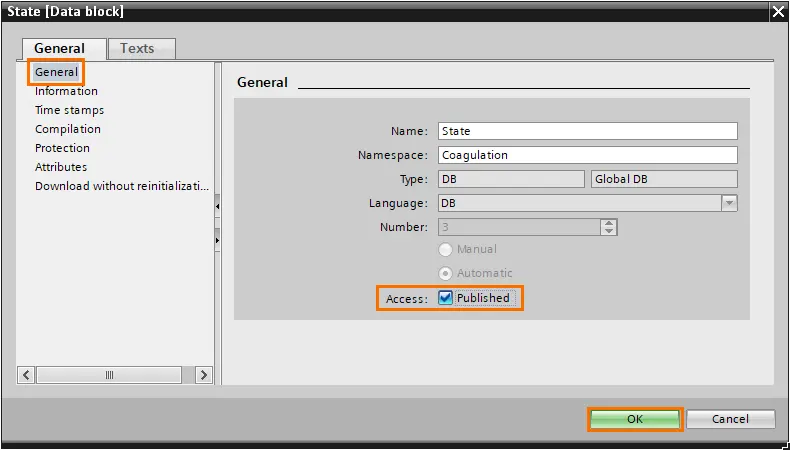790x450 pixels.
Task: Click the Cancel button
Action: click(x=730, y=419)
